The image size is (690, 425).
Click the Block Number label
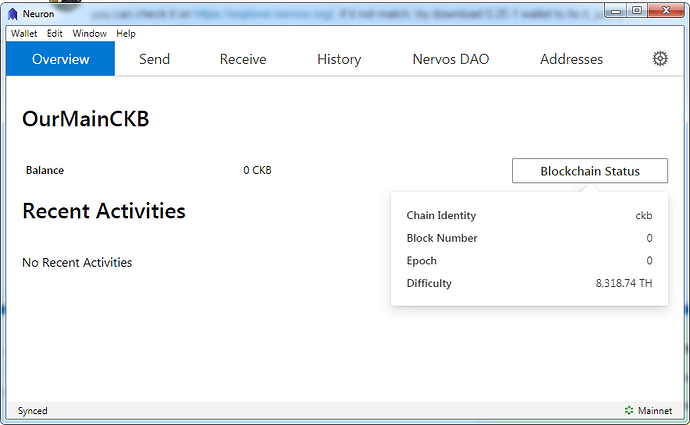[442, 238]
